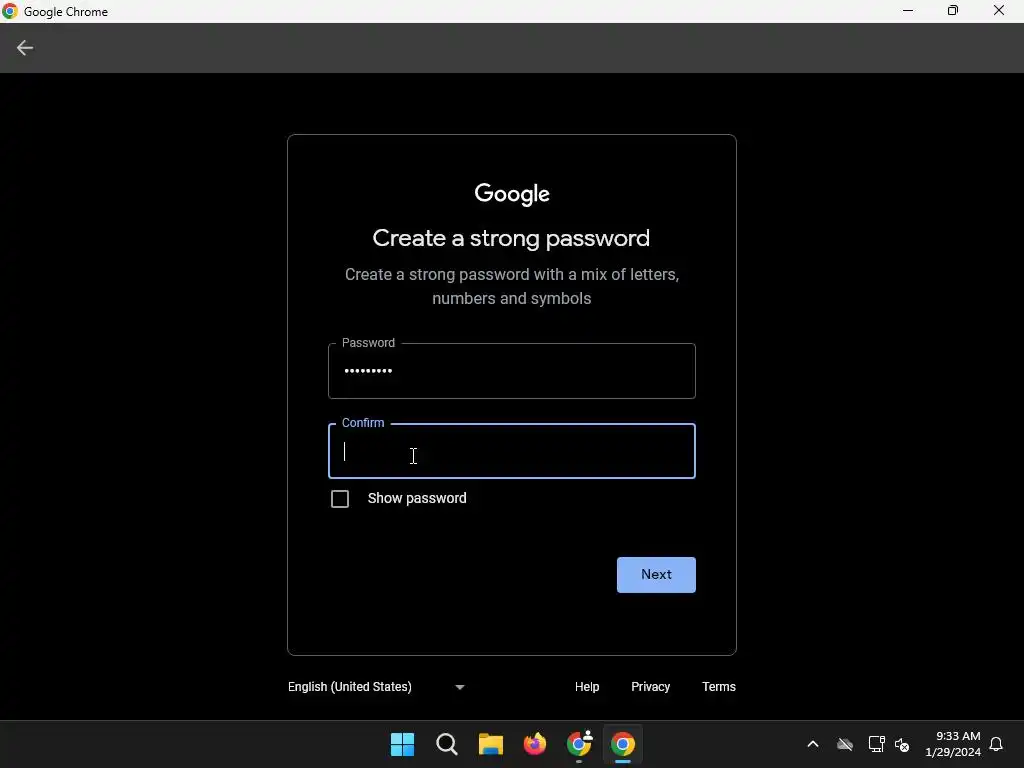This screenshot has height=768, width=1024.
Task: Click the OneDrive cloud tray icon
Action: coord(844,744)
